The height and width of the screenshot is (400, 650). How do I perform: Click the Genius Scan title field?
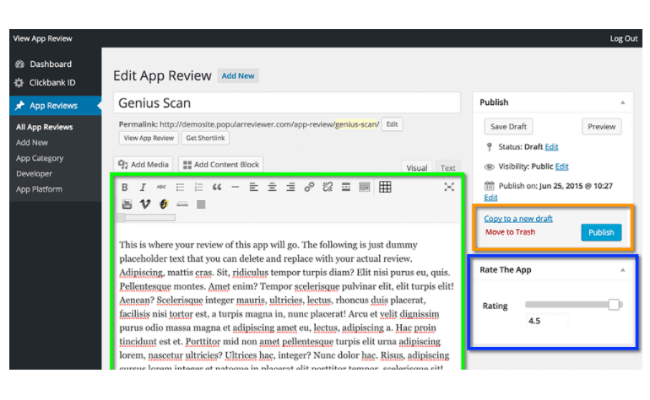pyautogui.click(x=287, y=103)
